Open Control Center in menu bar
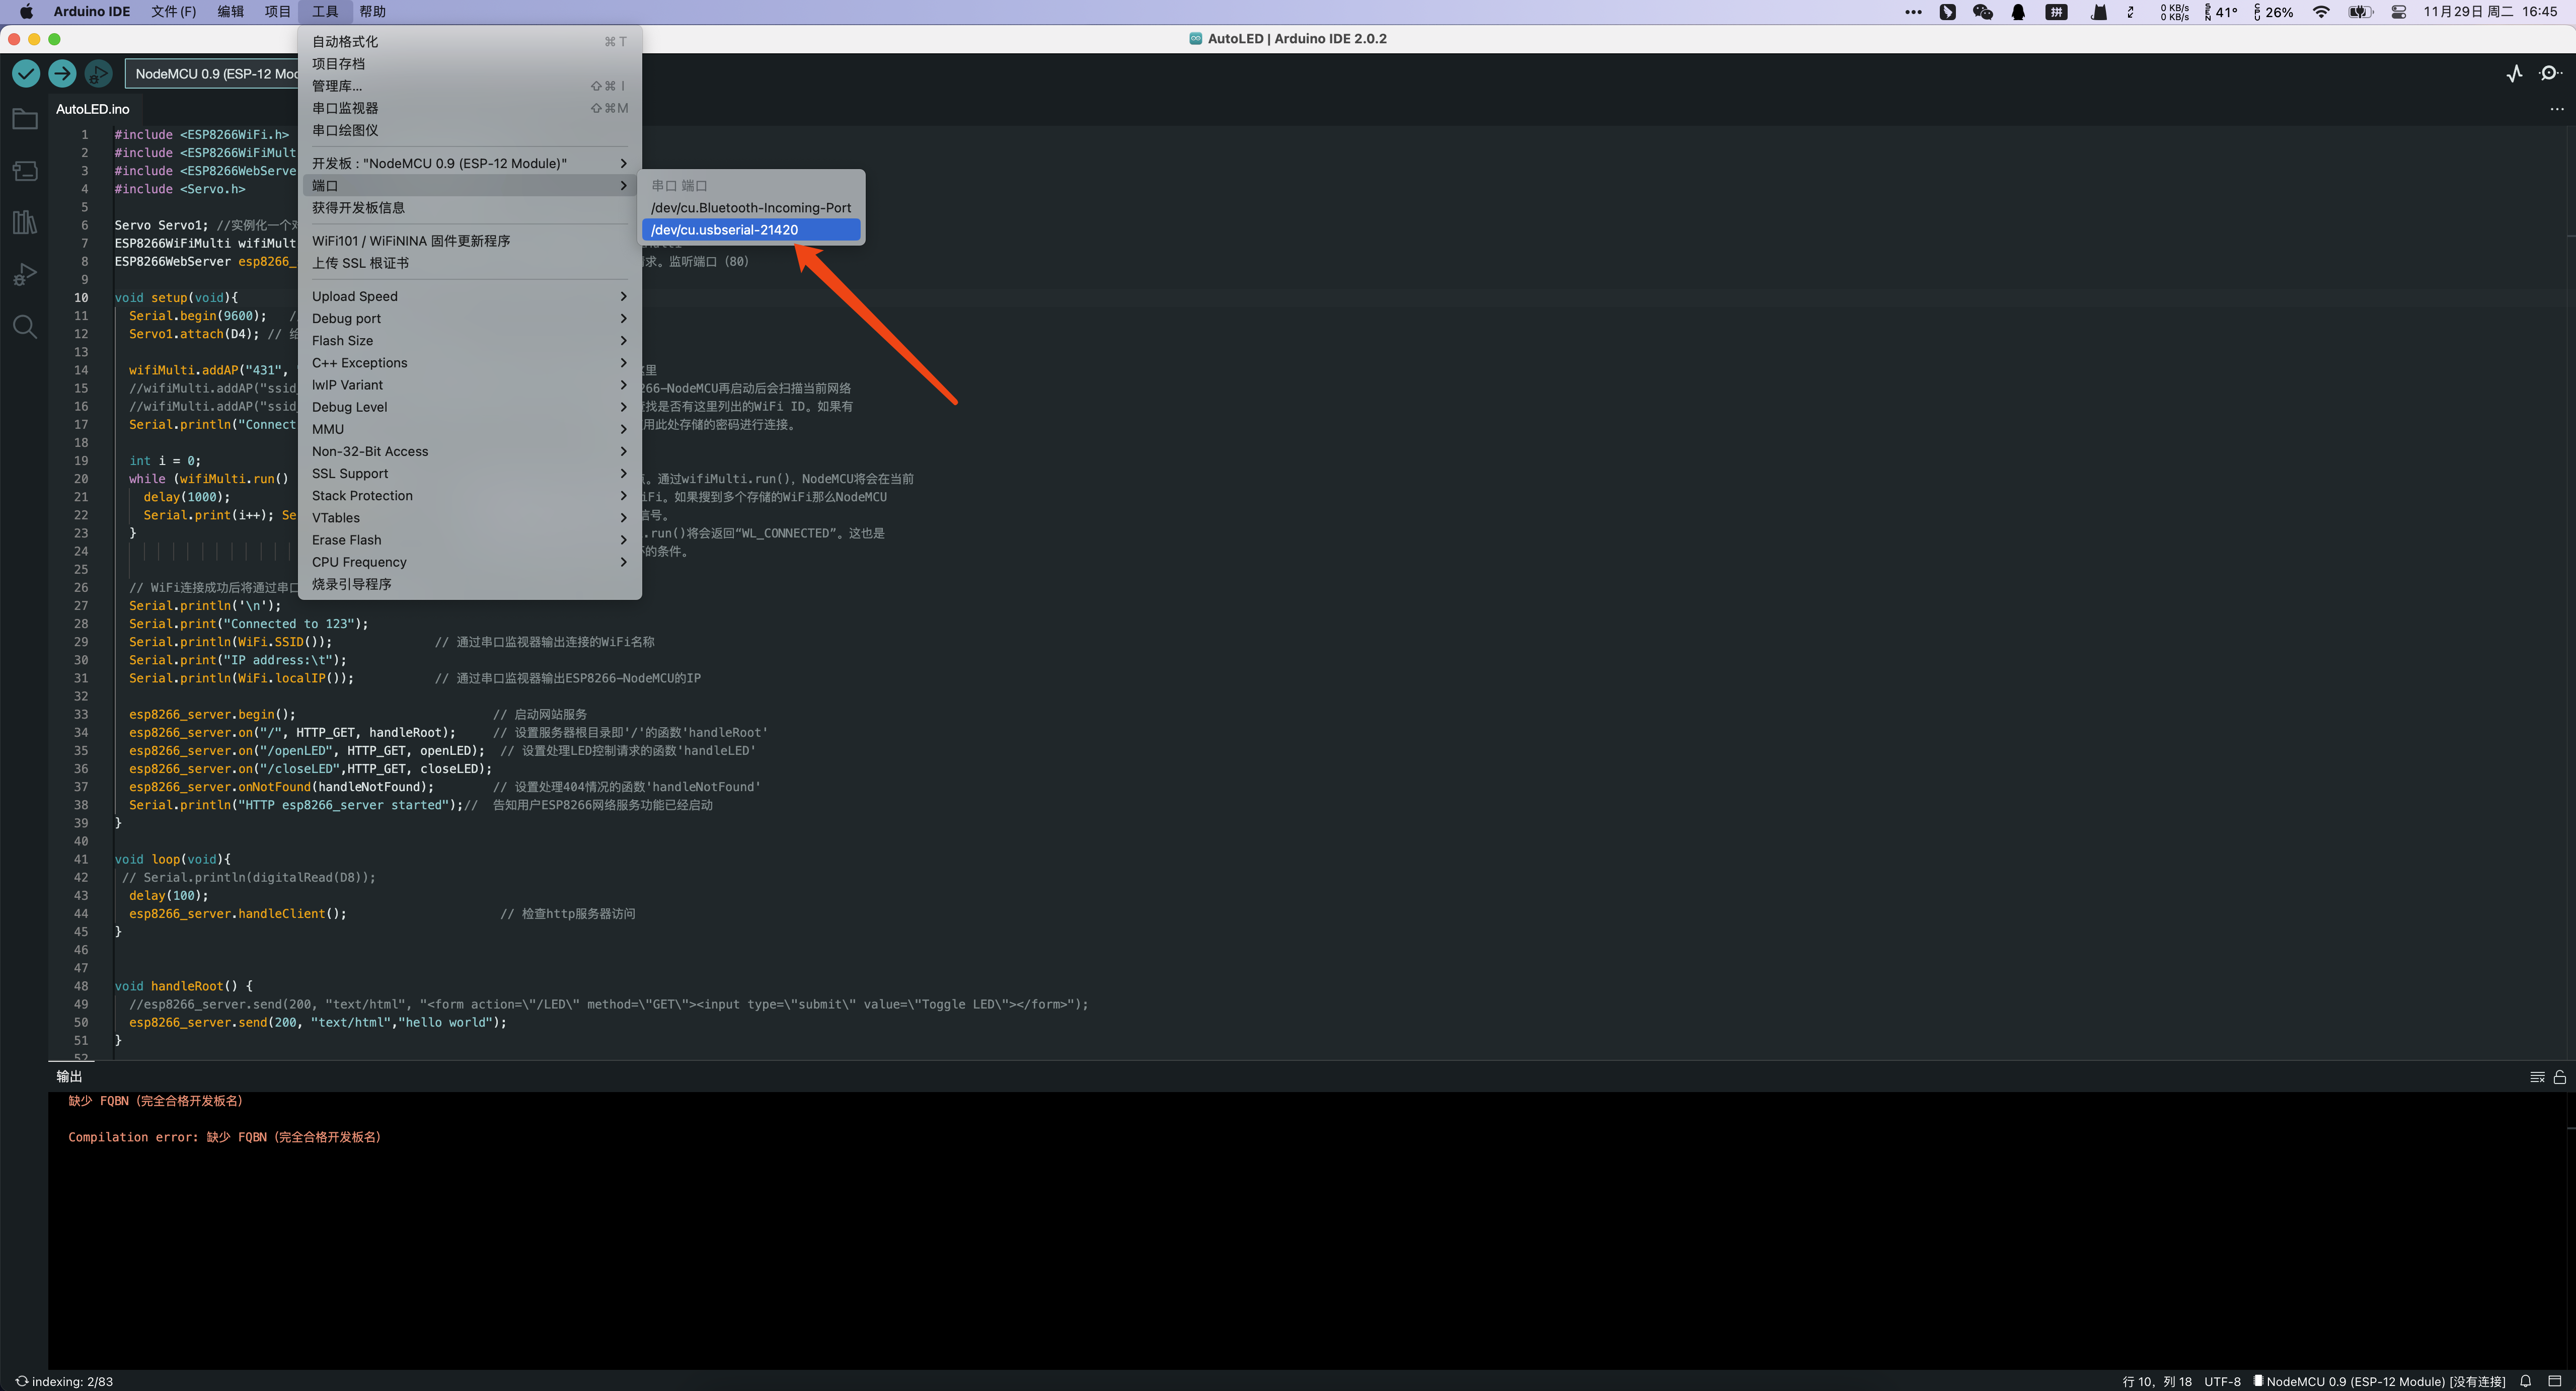 (x=2399, y=12)
